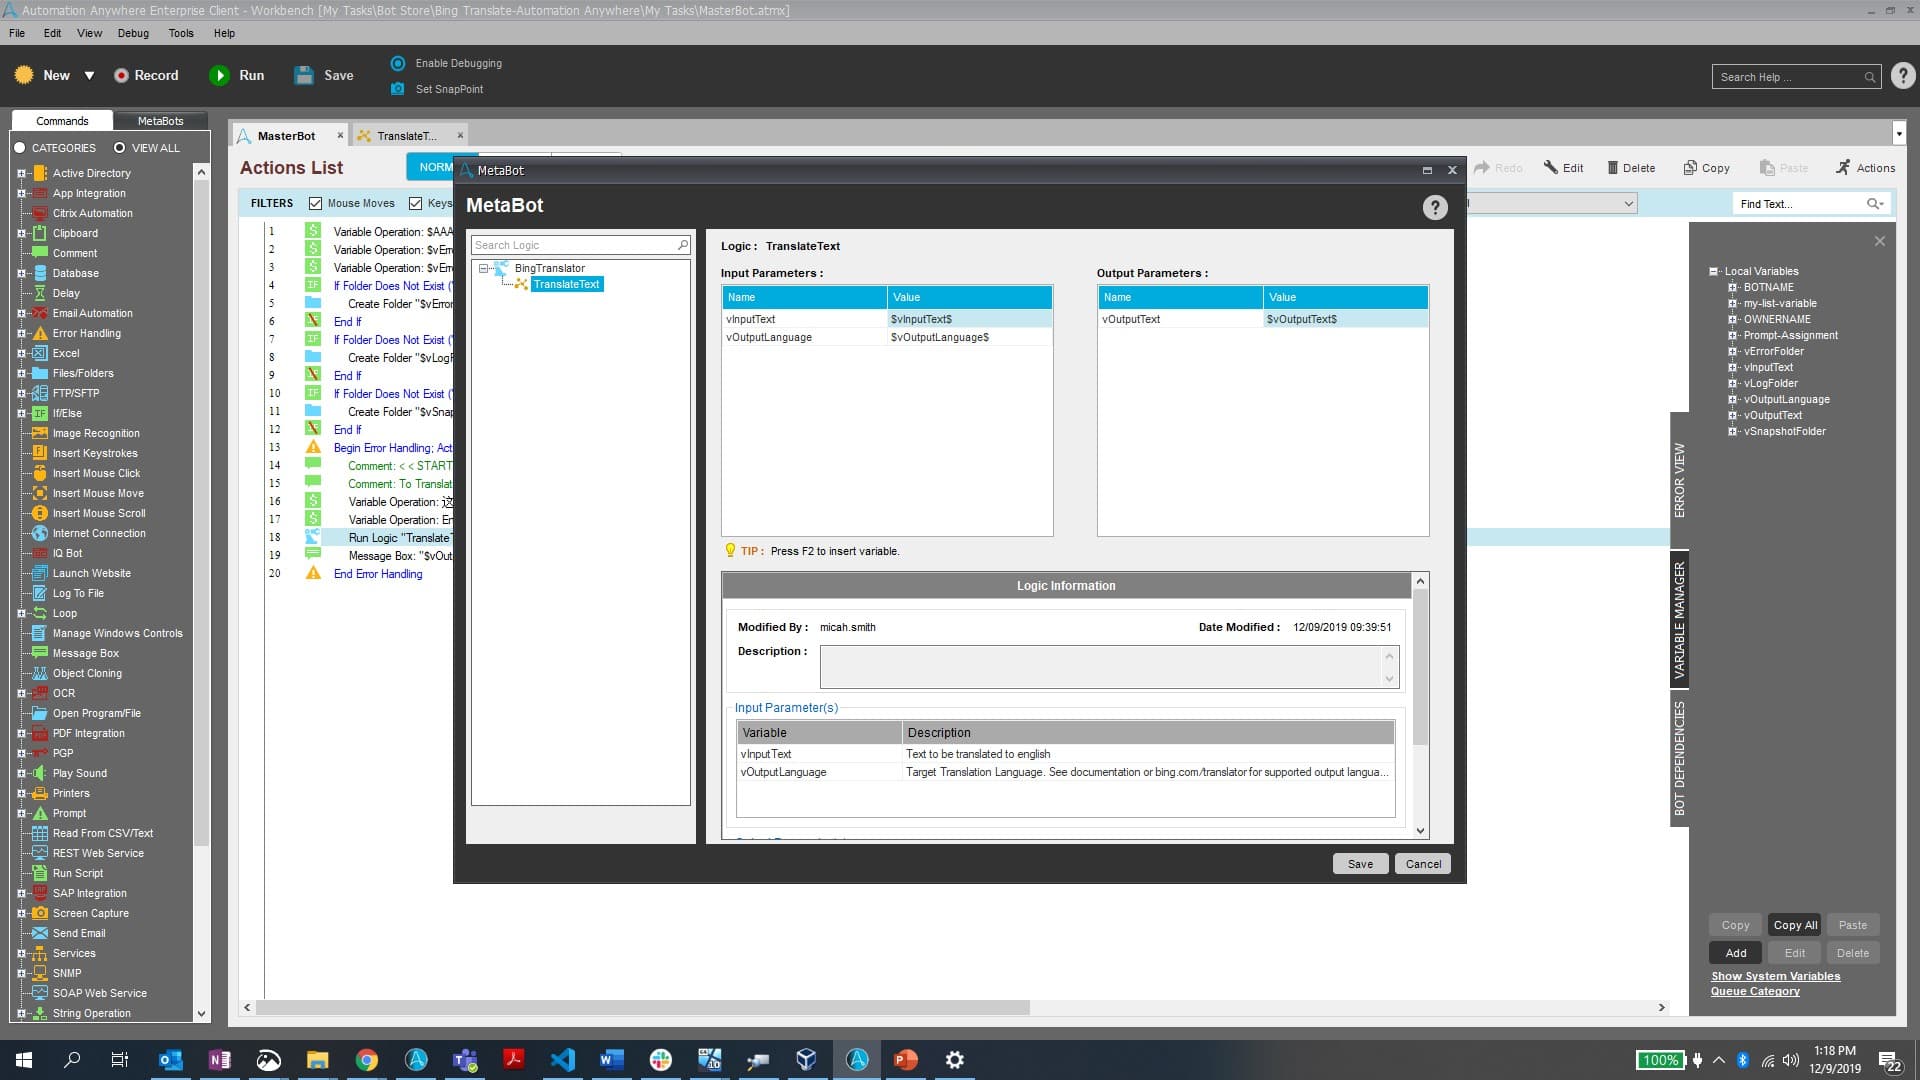1920x1080 pixels.
Task: Expand the Active Directory command category
Action: coord(21,173)
